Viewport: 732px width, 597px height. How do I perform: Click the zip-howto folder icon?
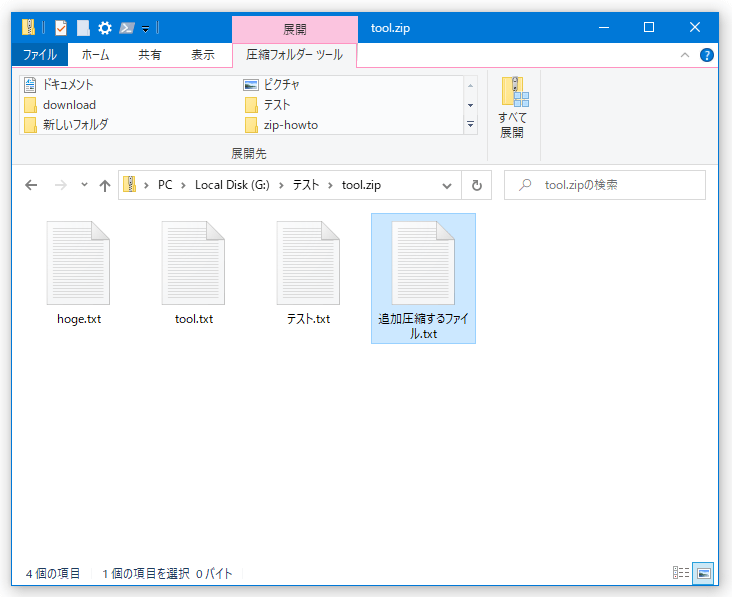pos(251,125)
